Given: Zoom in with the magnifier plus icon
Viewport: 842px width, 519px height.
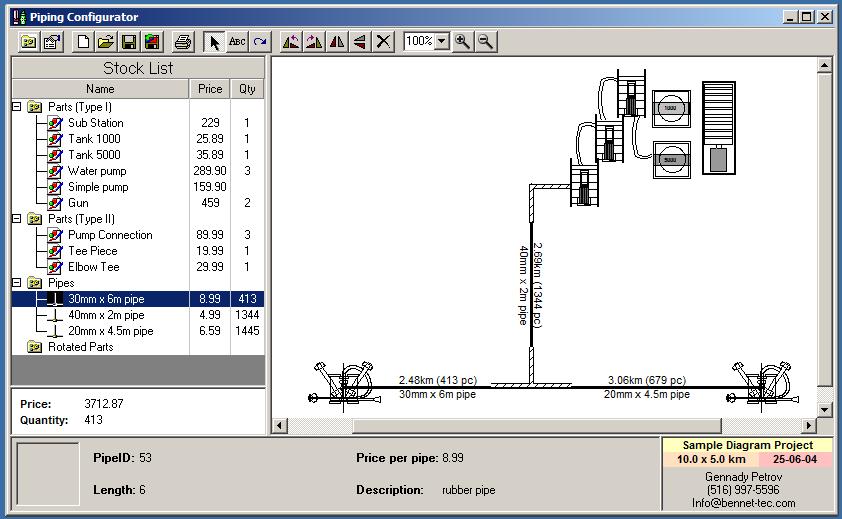Looking at the screenshot, I should coord(463,41).
